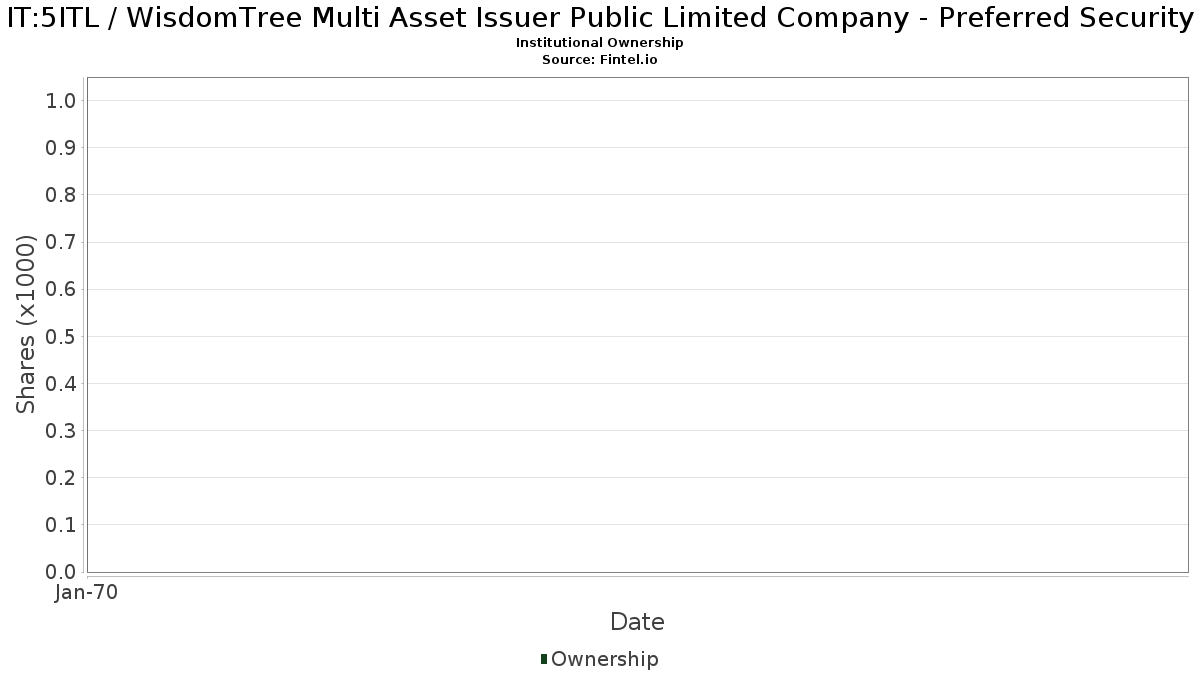This screenshot has height=675, width=1200.
Task: Click the empty chart plot area
Action: tap(637, 324)
